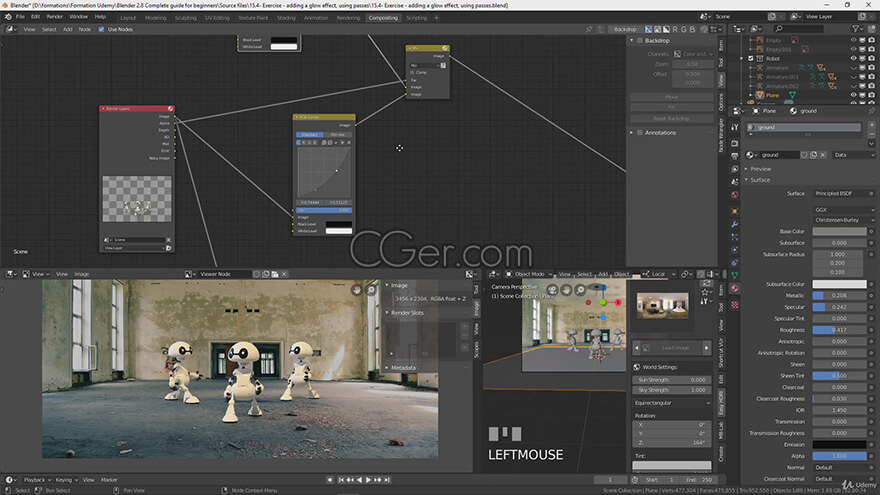
Task: Show blue channel B in backdrop
Action: (x=692, y=29)
